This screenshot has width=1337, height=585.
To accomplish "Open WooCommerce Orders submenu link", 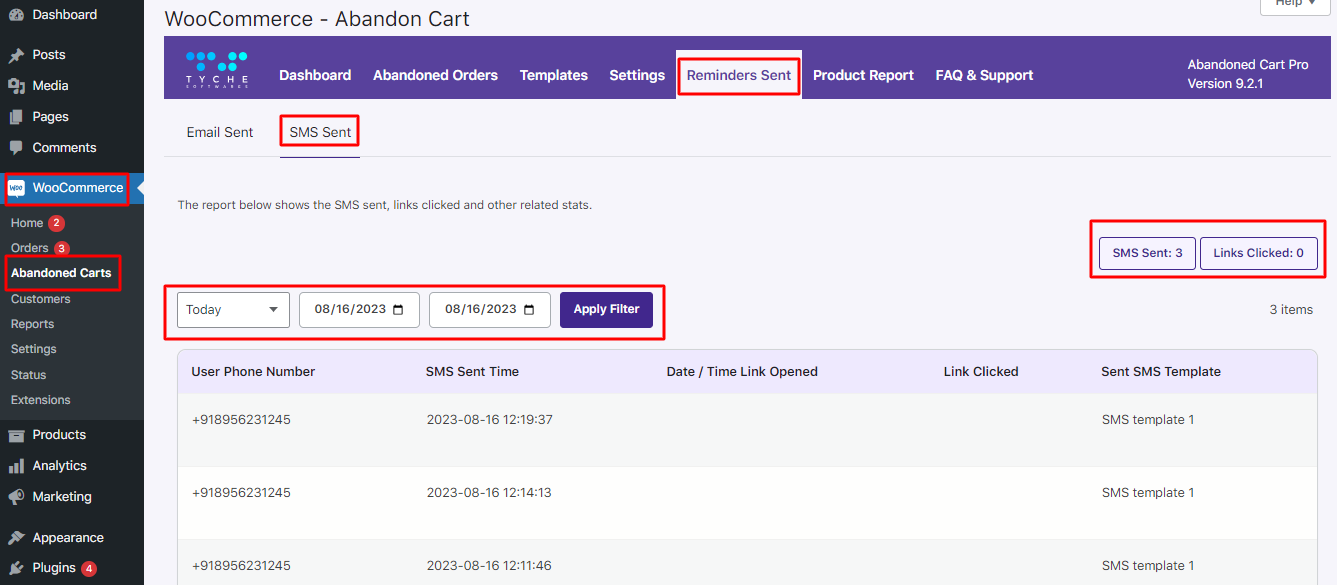I will [30, 248].
